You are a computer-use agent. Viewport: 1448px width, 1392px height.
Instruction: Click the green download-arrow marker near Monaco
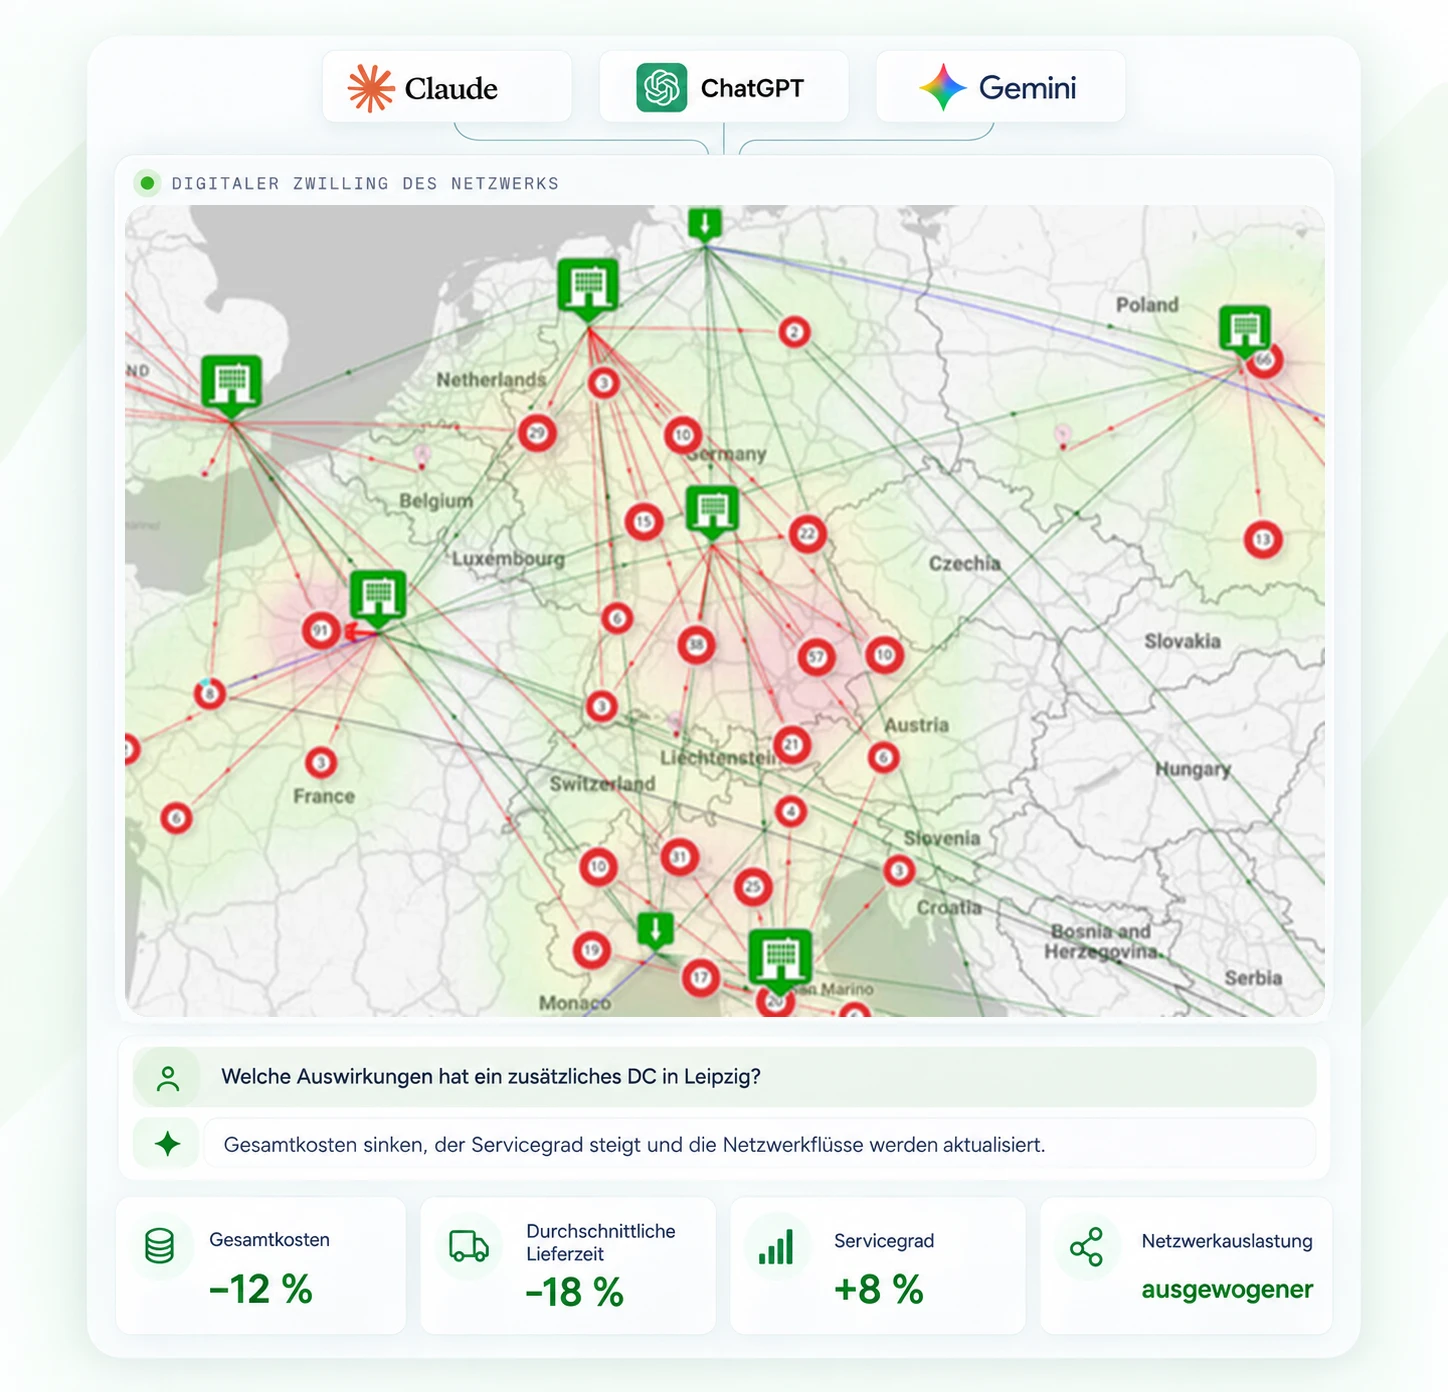pos(656,930)
